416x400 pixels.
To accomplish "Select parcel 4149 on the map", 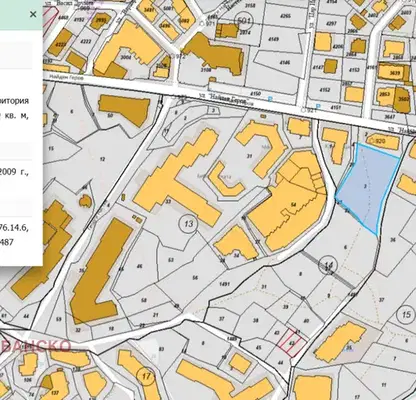I will point(273,39).
